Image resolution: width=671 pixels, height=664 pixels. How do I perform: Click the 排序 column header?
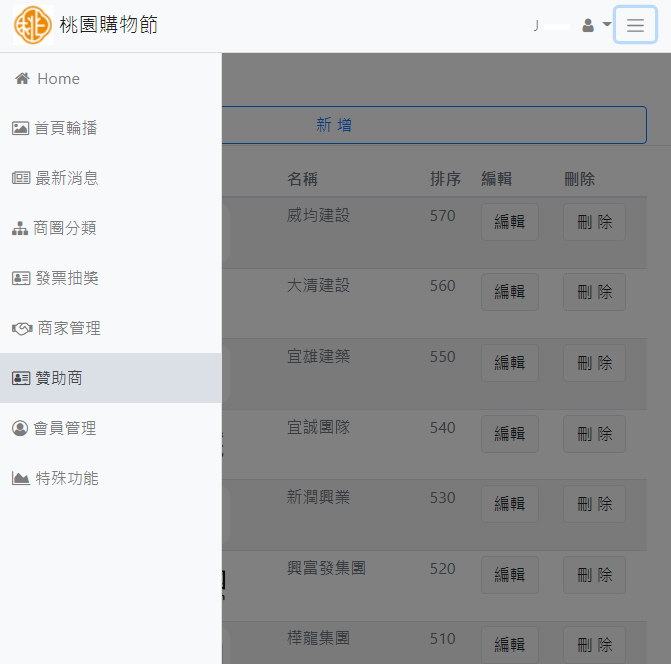click(x=445, y=179)
